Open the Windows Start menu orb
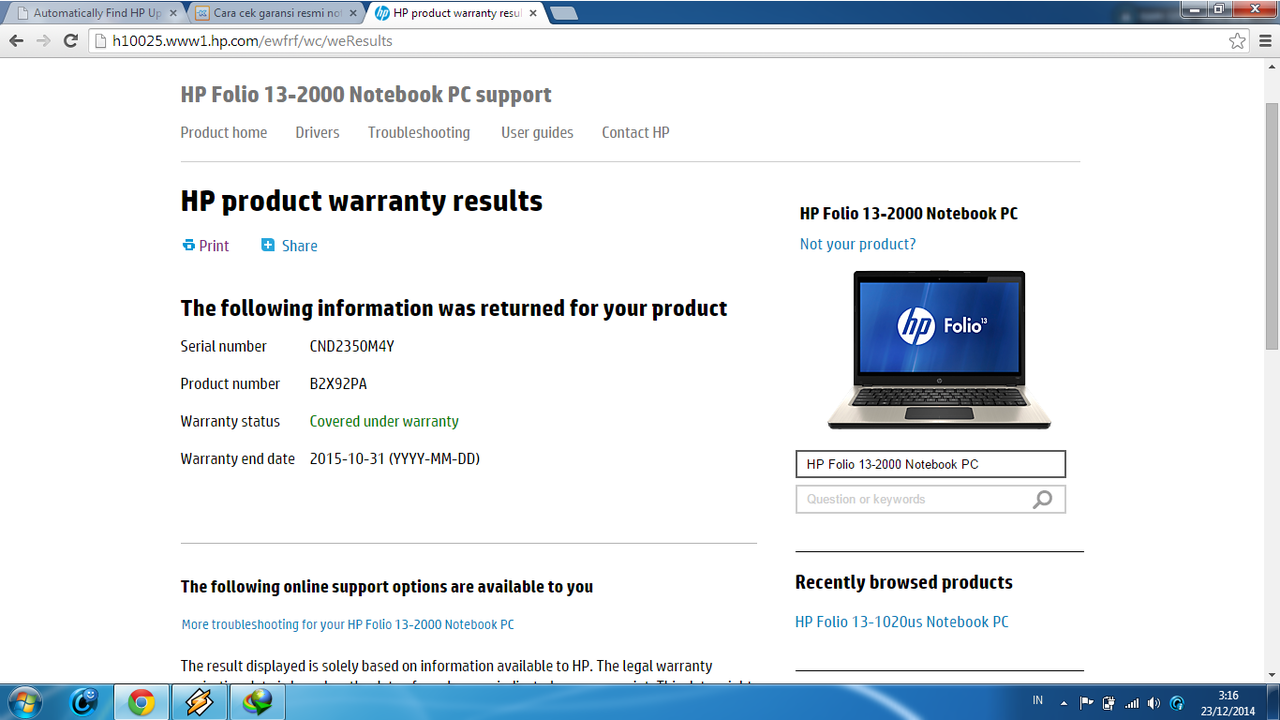Viewport: 1280px width, 720px height. 24,702
